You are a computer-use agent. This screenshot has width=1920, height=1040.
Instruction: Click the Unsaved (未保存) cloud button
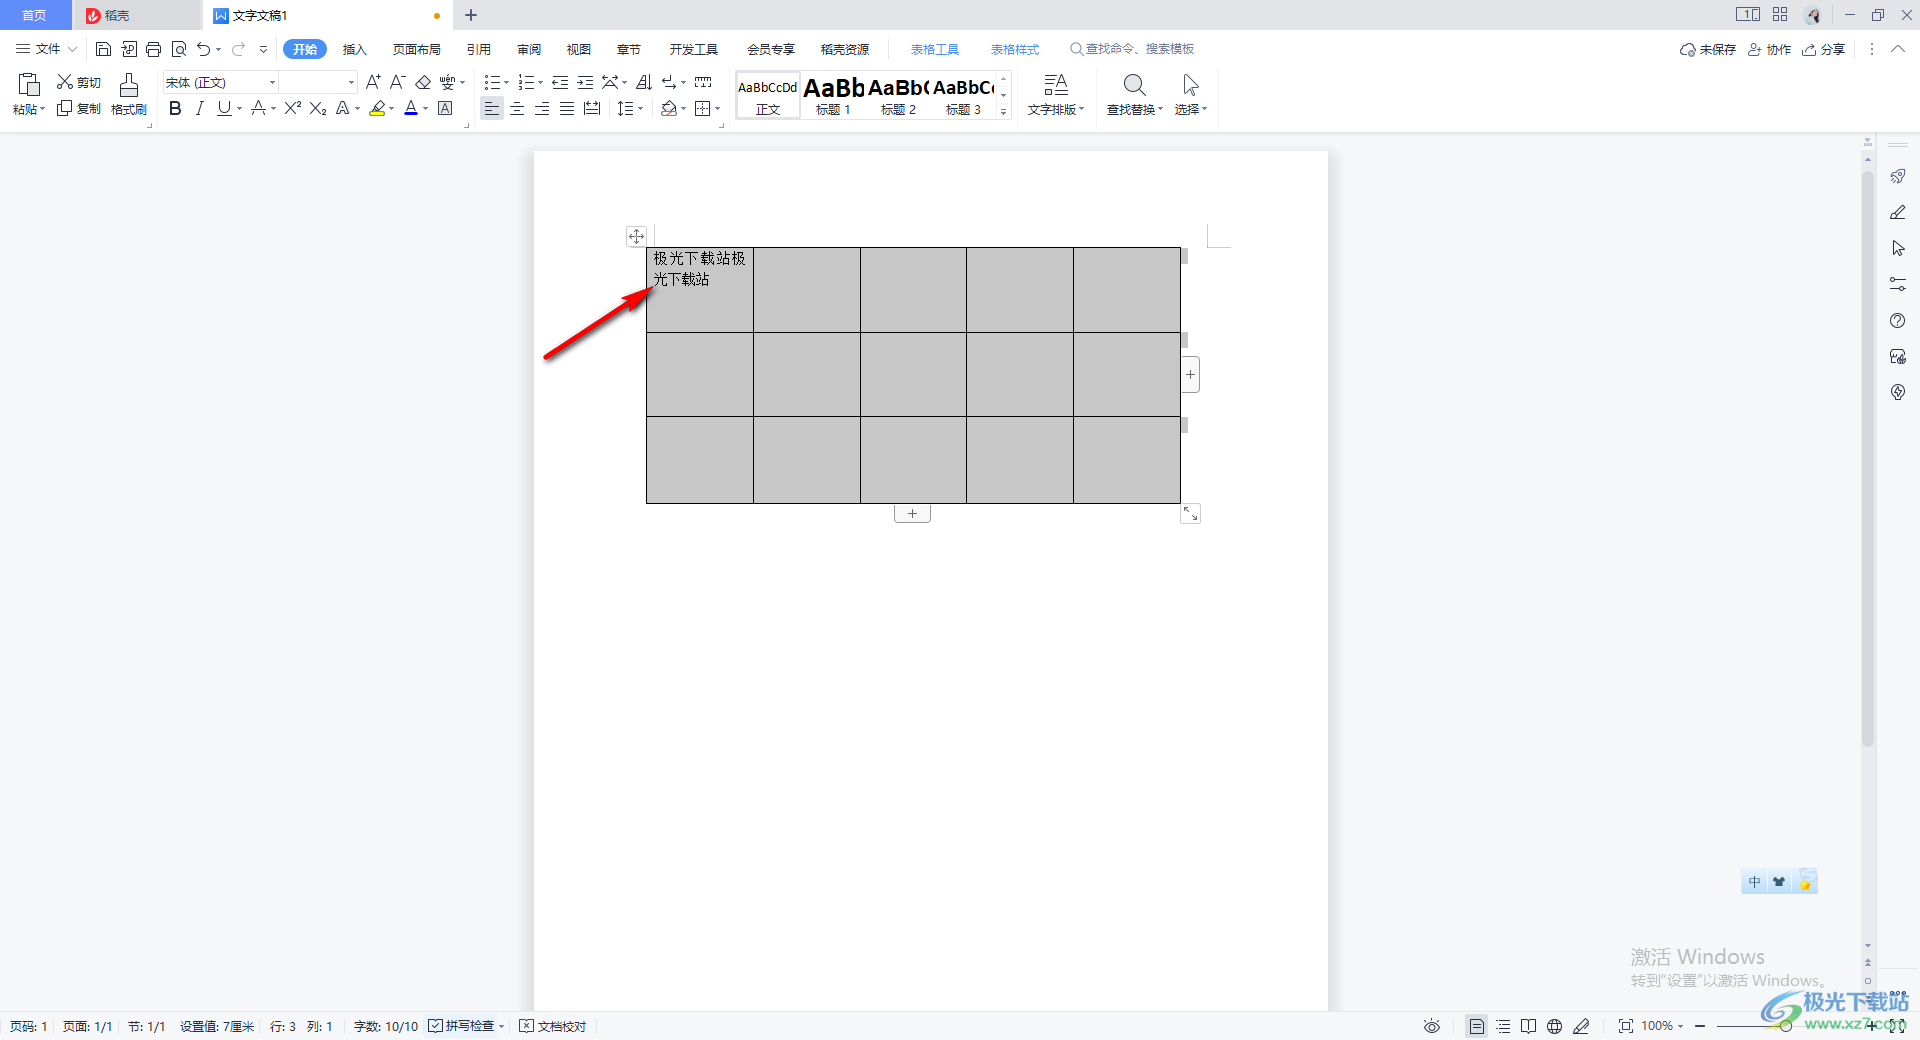[x=1708, y=49]
